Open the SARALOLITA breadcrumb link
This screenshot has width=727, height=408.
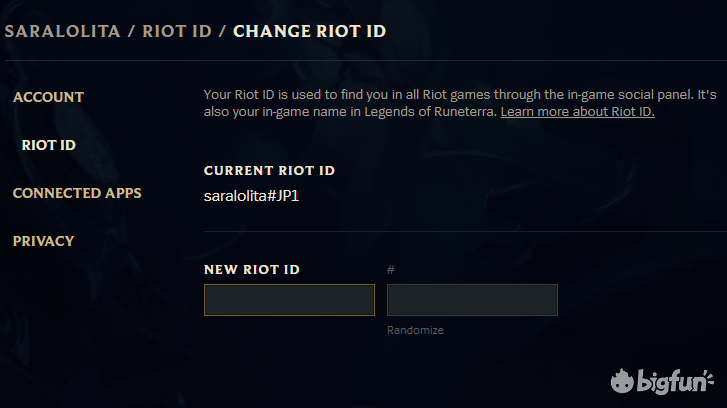click(x=63, y=32)
